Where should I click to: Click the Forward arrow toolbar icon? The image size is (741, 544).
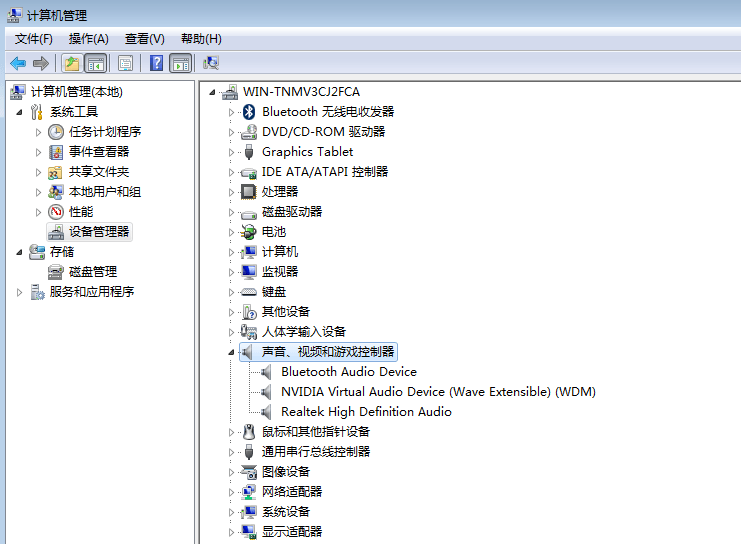click(x=41, y=63)
